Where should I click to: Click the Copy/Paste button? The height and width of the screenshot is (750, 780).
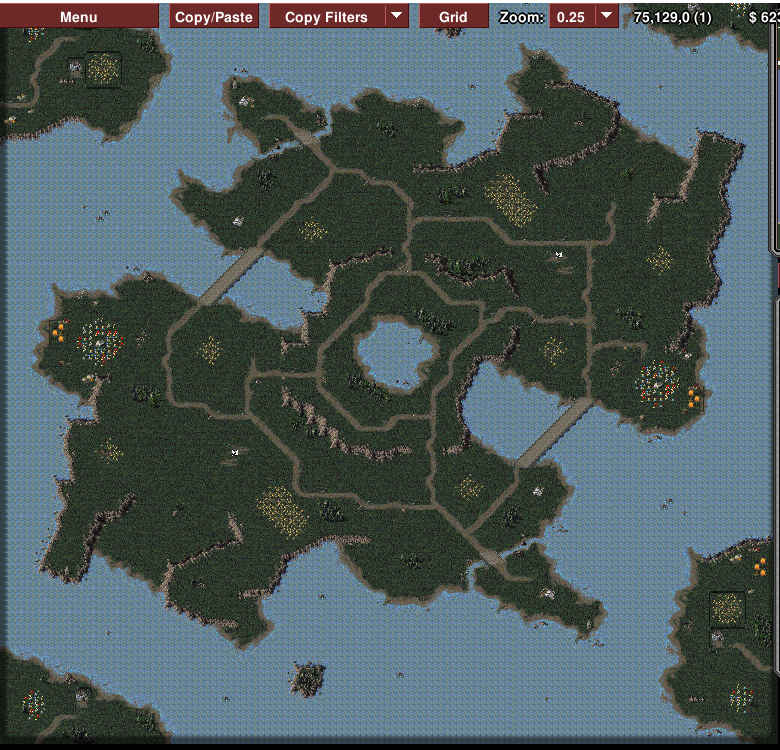[214, 17]
